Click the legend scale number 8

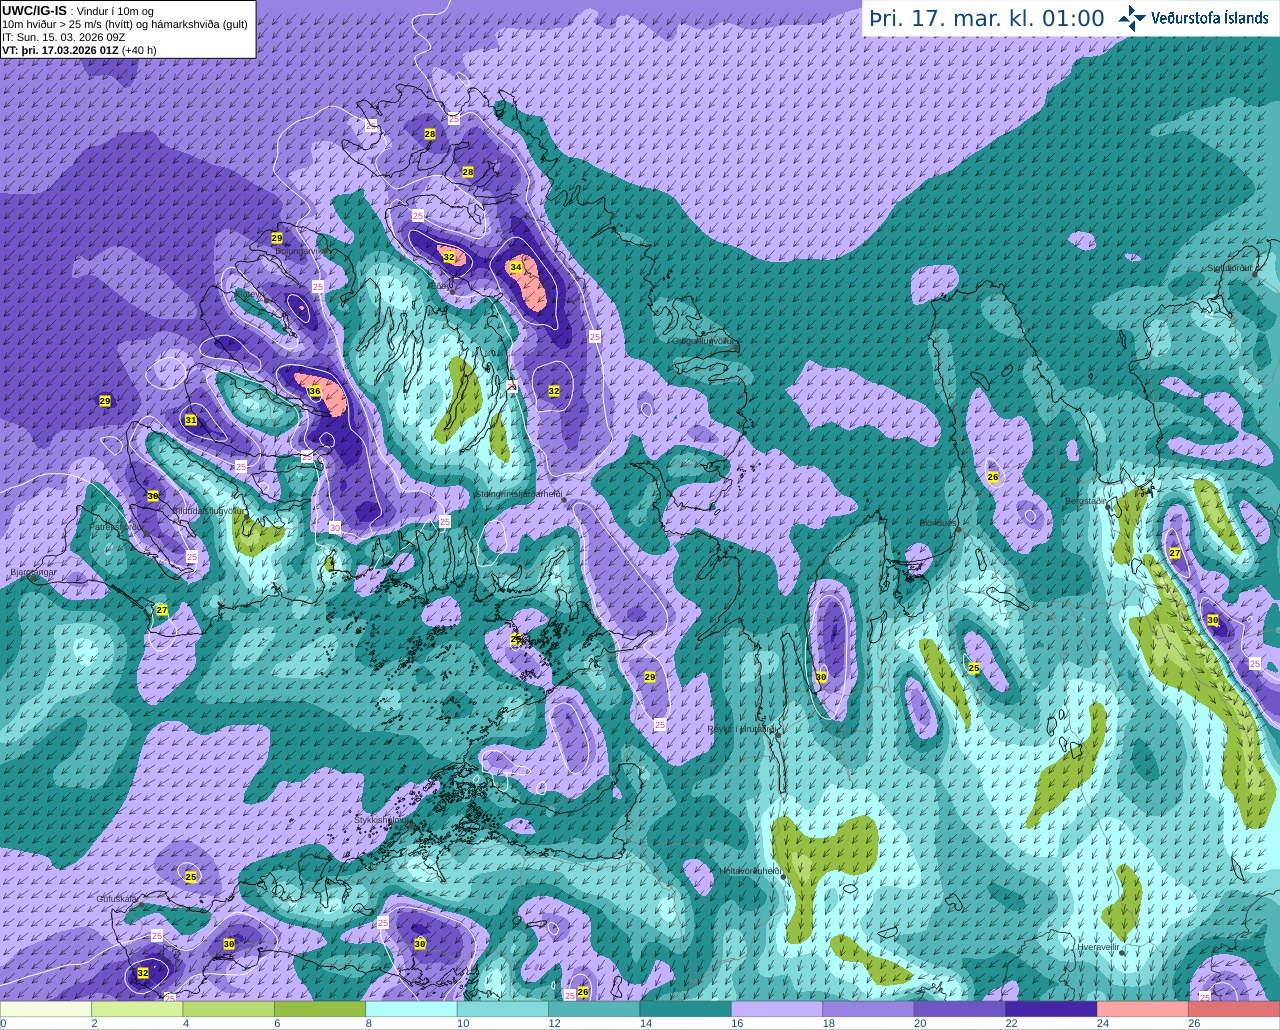click(369, 1023)
